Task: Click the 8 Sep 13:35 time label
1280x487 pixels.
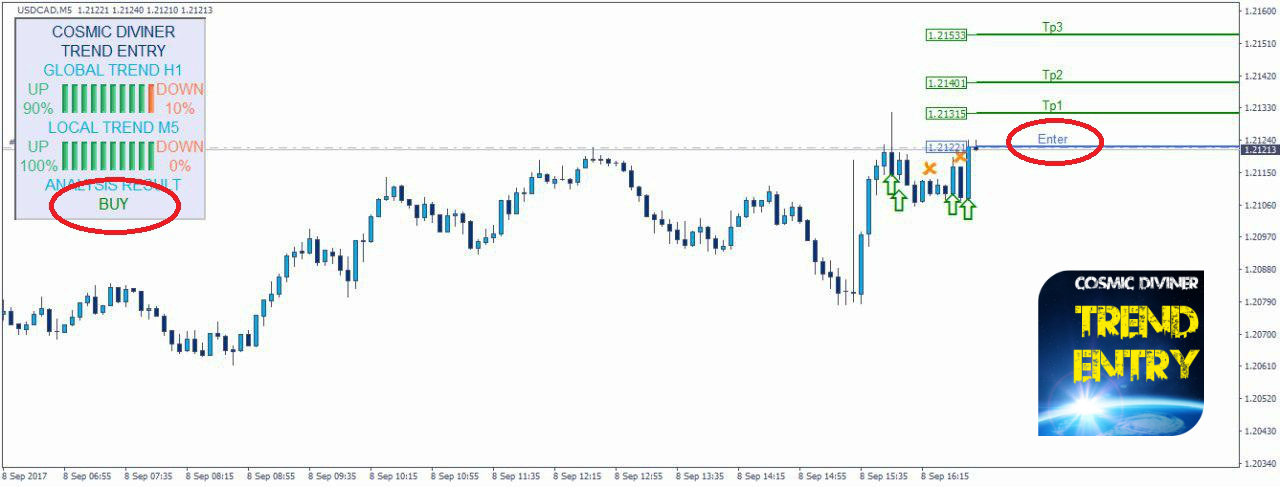Action: pyautogui.click(x=701, y=477)
